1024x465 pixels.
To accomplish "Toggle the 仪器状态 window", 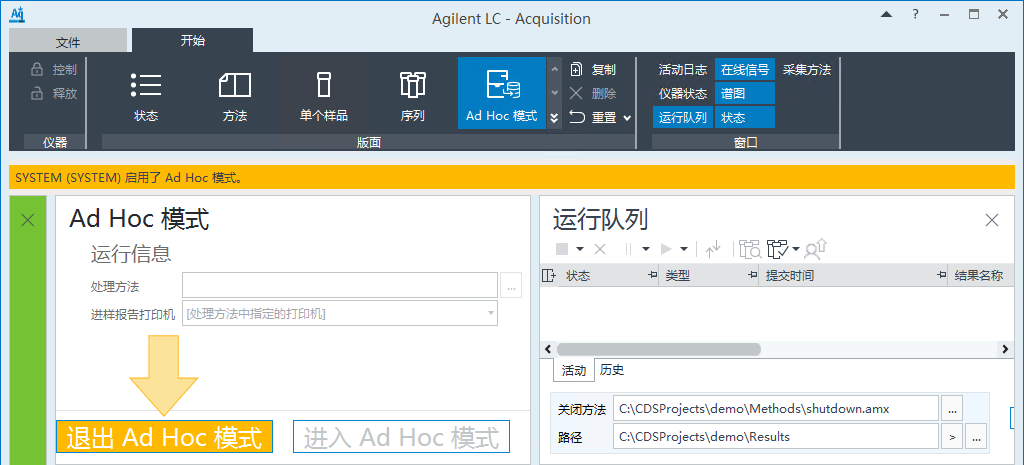I will point(683,93).
